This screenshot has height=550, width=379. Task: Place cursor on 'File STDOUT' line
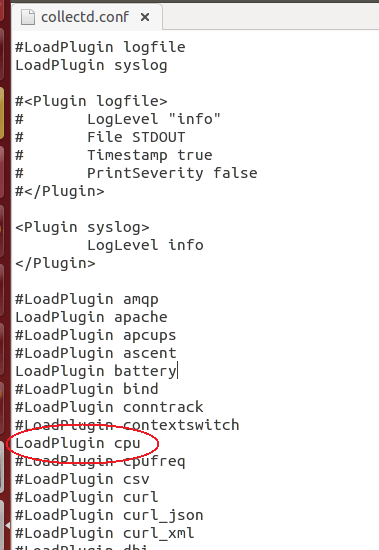(x=100, y=137)
